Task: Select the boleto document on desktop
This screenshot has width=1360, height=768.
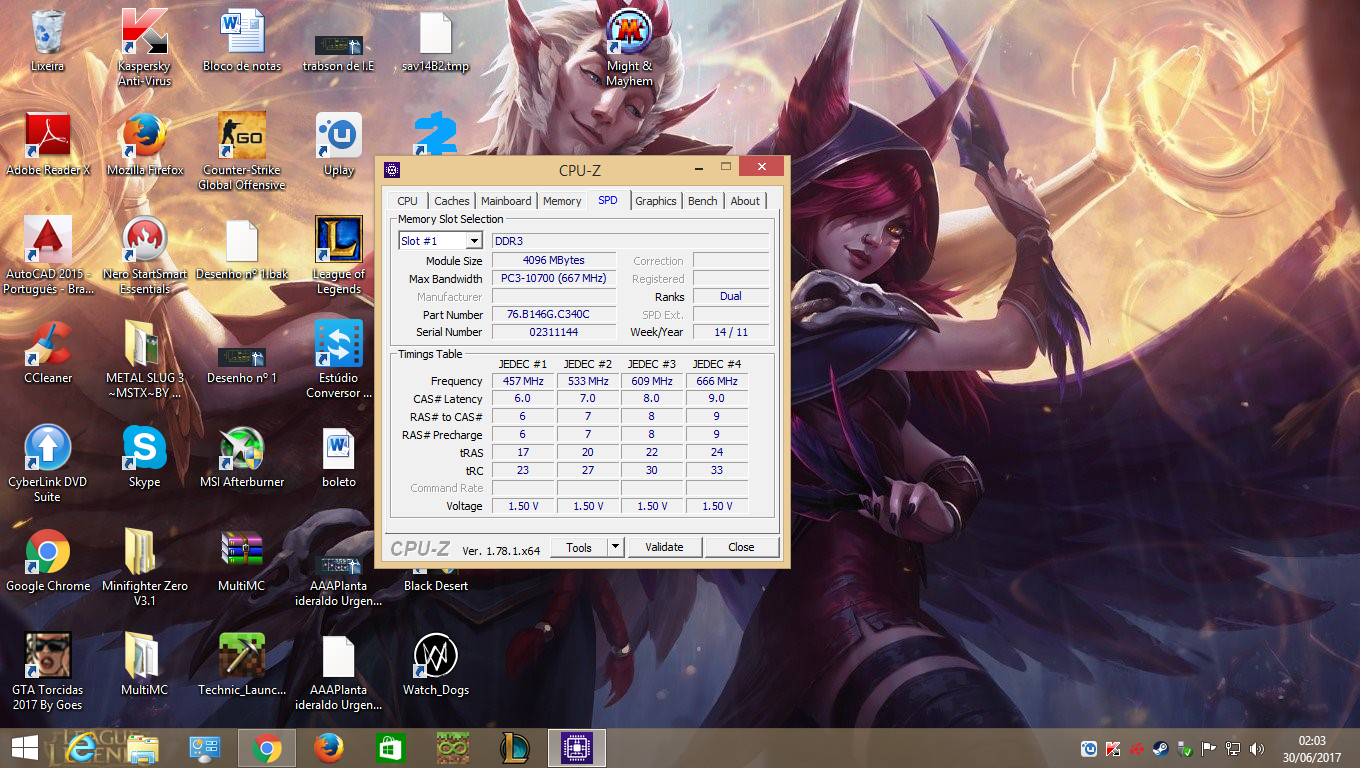Action: pos(338,457)
